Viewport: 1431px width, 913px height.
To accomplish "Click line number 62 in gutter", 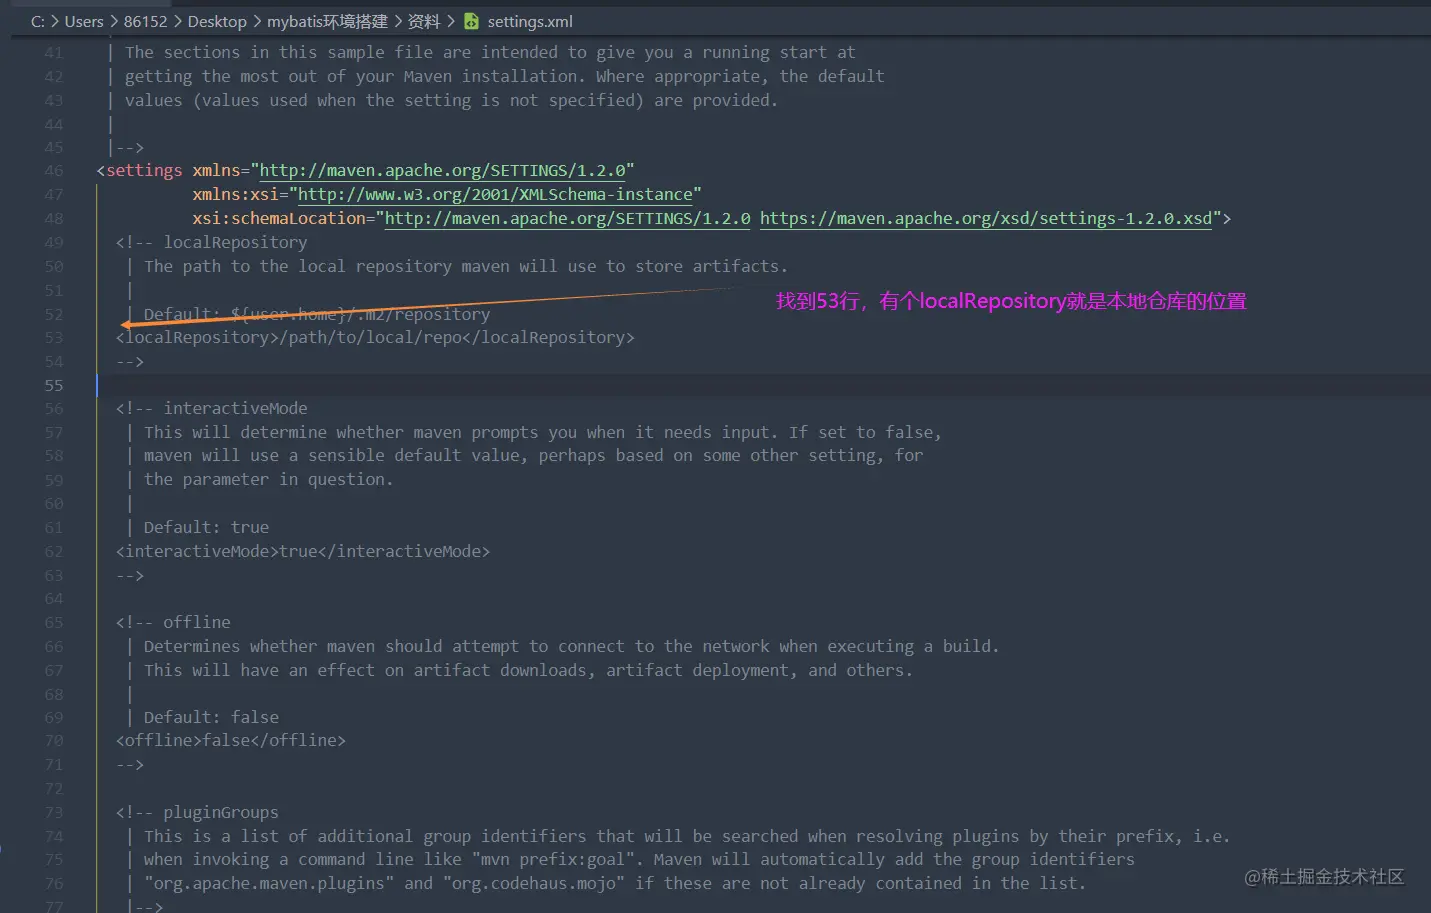I will [x=54, y=552].
